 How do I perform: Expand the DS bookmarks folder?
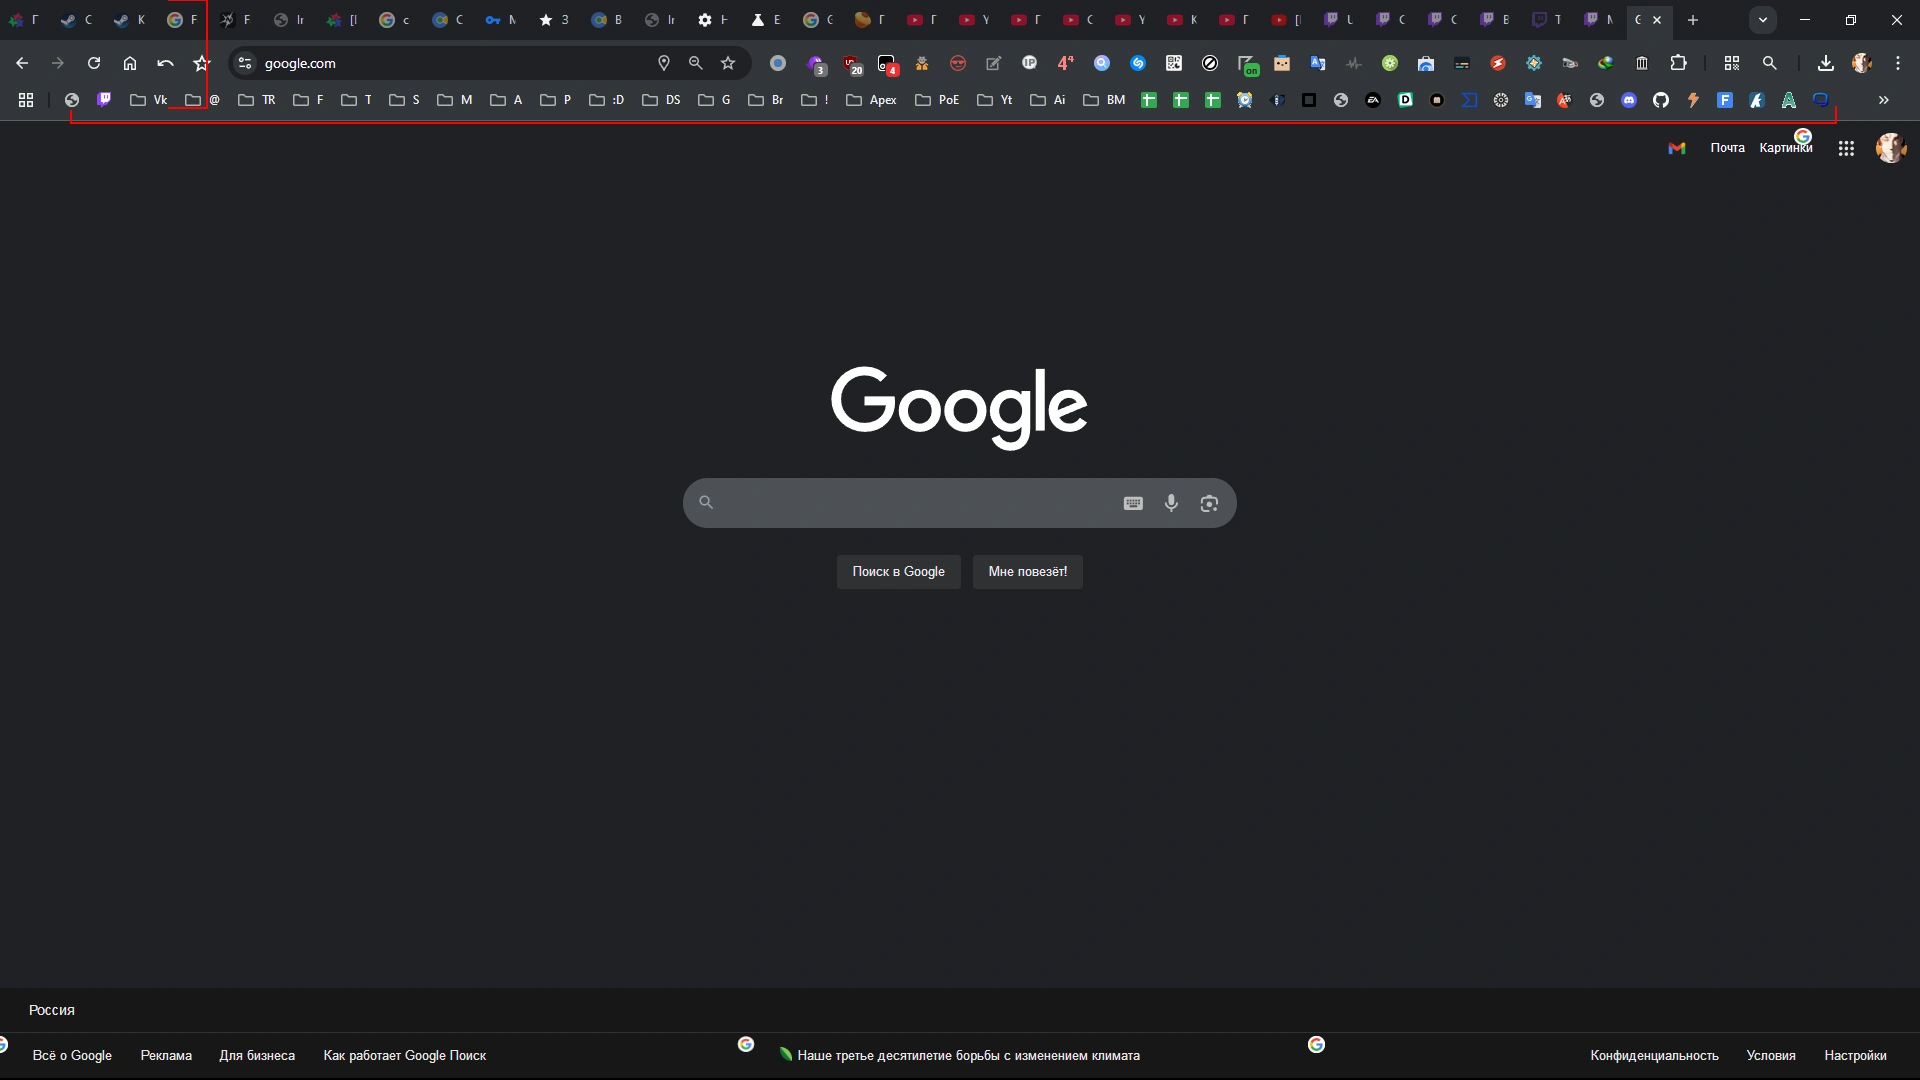click(x=662, y=100)
